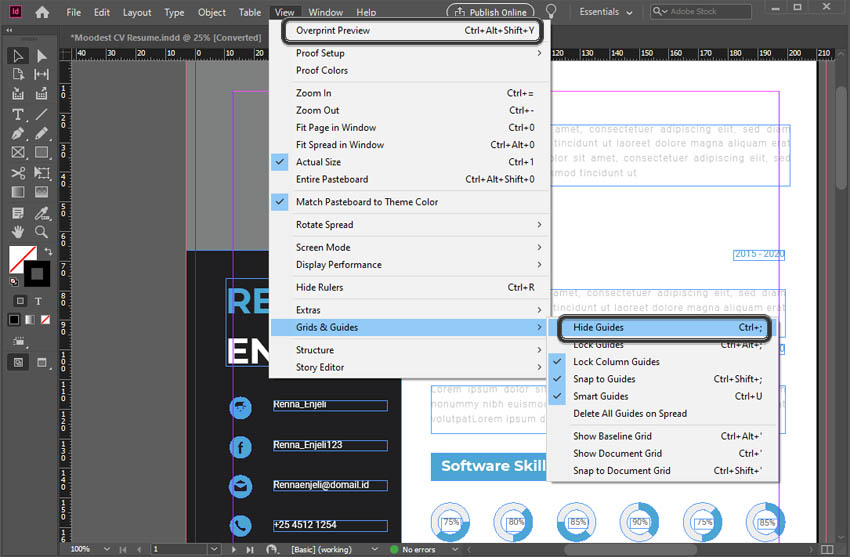850x557 pixels.
Task: Select the Gradient Swatch tool
Action: coord(17,192)
